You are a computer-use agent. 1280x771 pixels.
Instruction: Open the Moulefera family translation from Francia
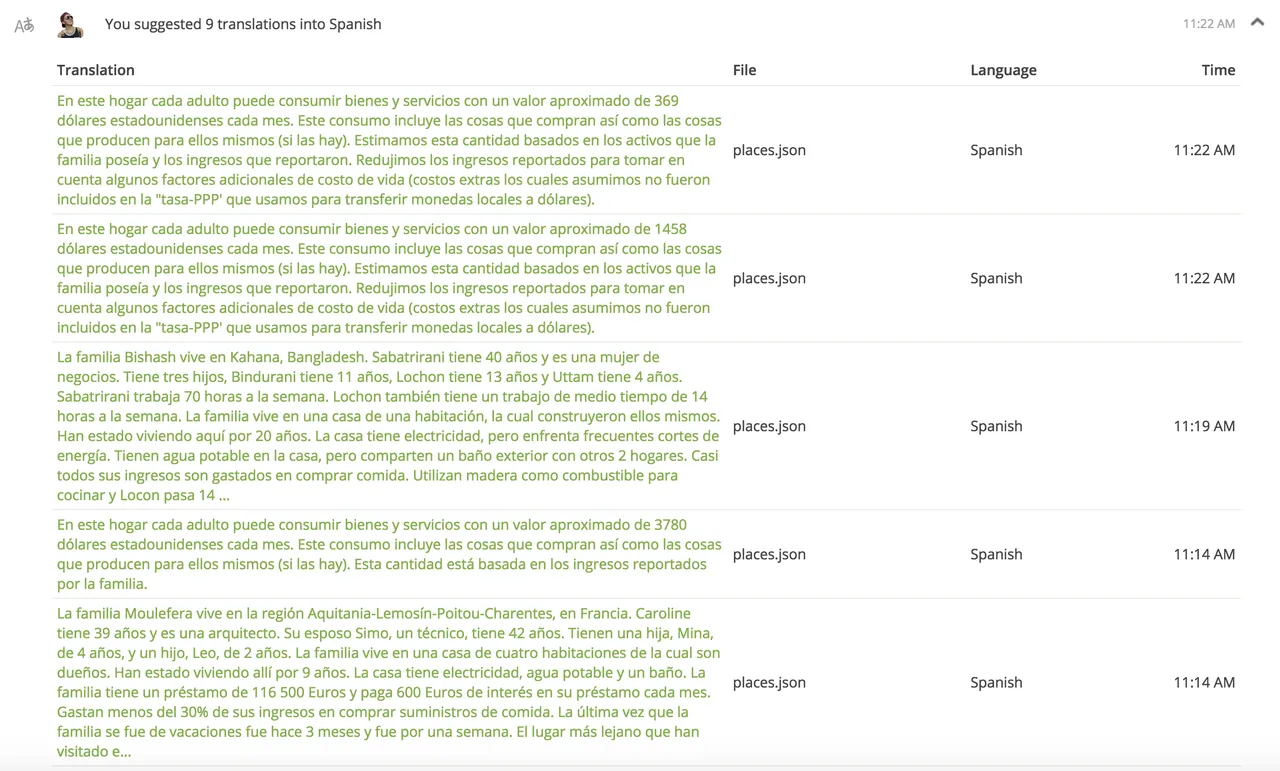coord(388,682)
